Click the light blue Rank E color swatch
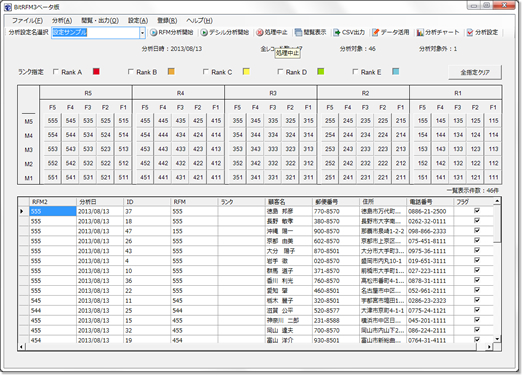 pos(396,72)
